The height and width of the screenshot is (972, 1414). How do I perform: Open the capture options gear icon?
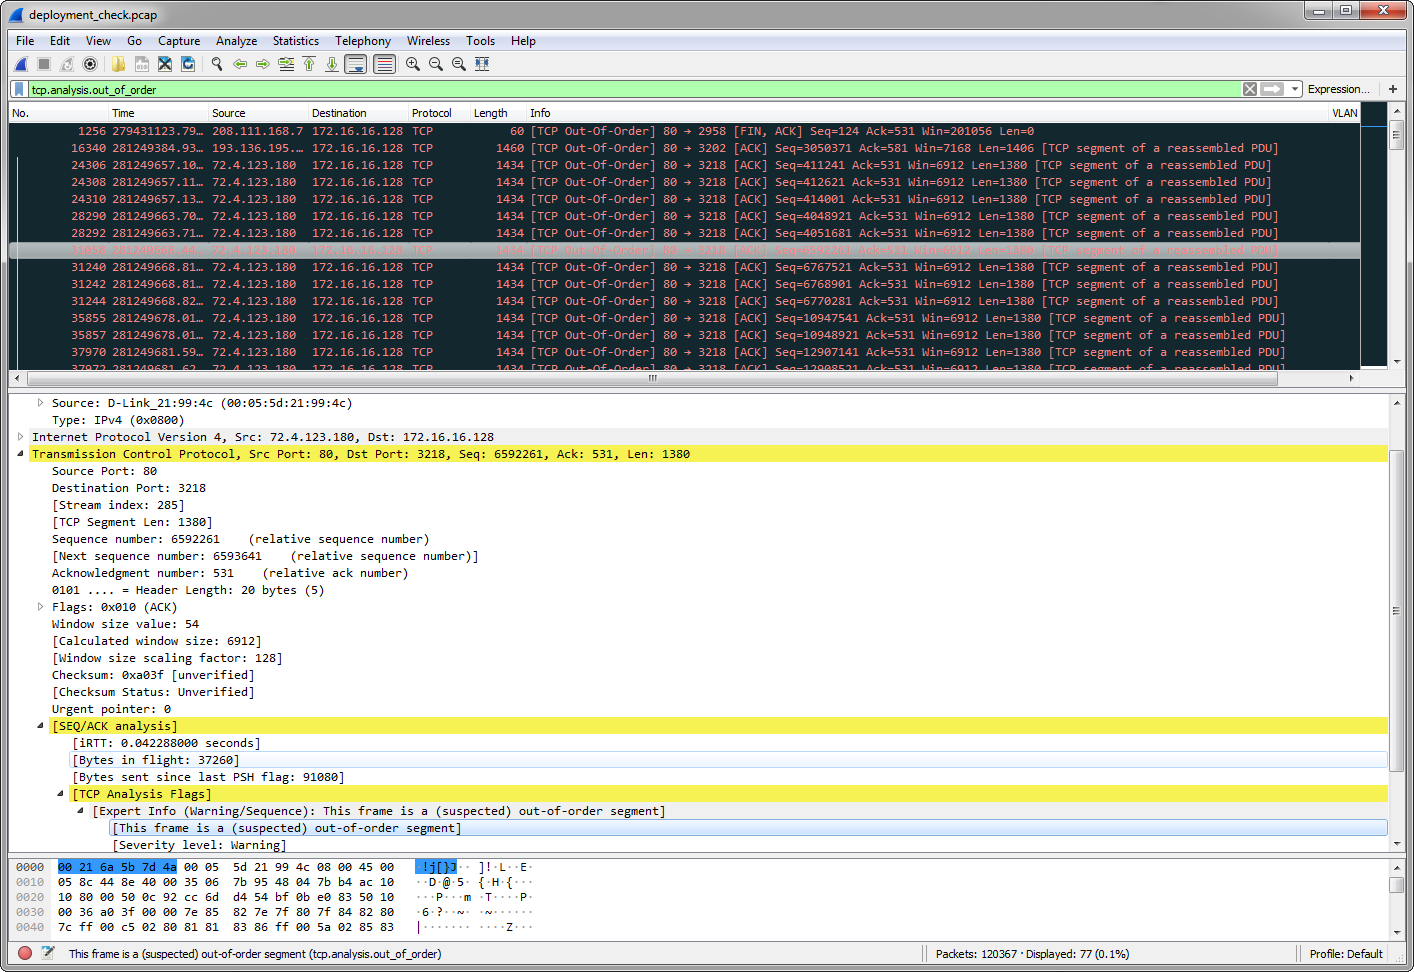(90, 64)
